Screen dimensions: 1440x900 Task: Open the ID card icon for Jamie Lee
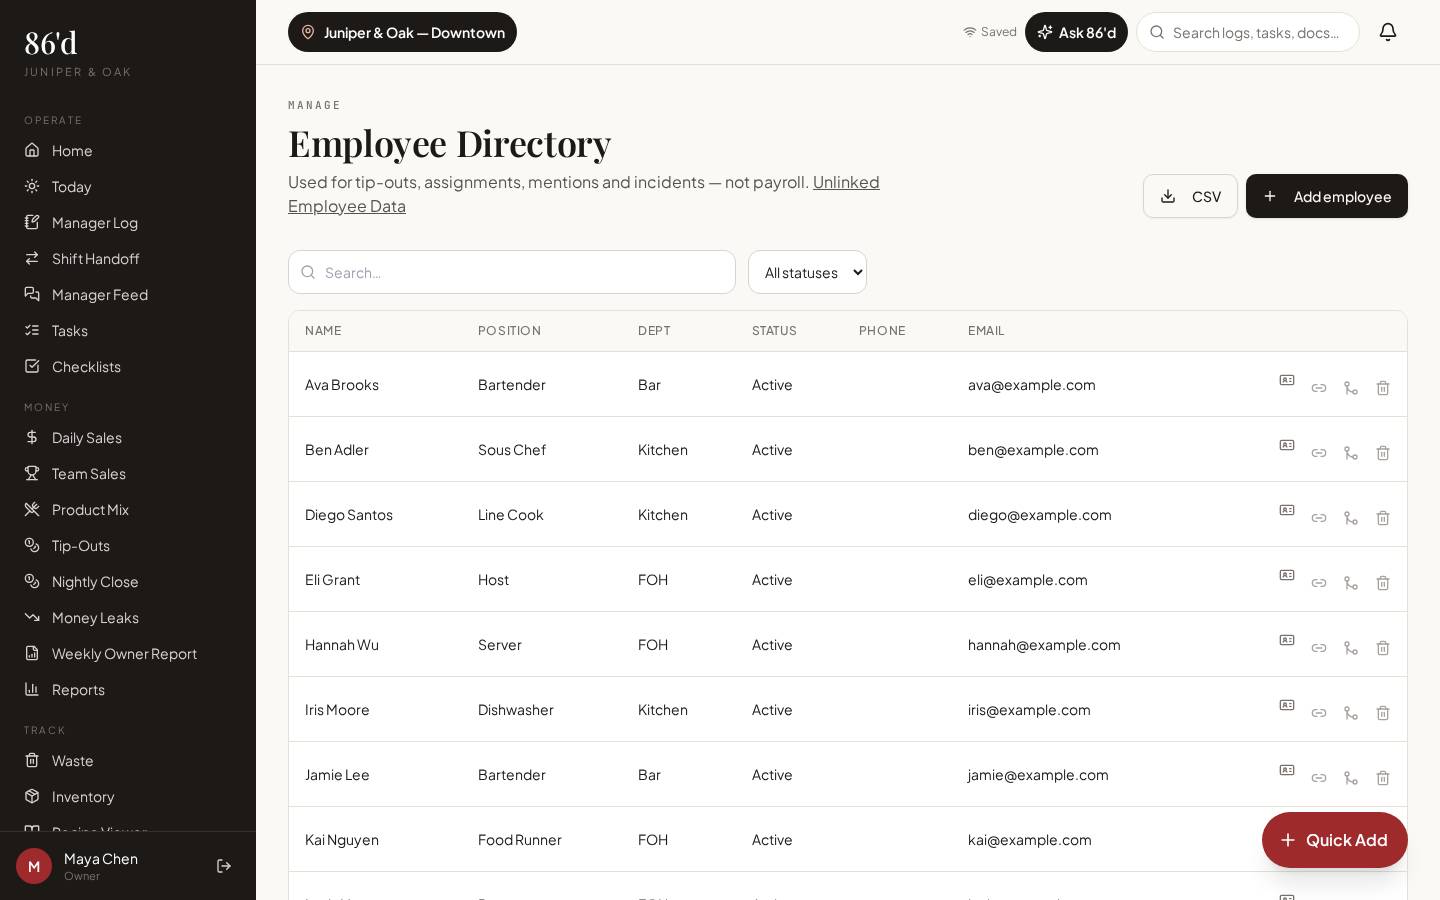point(1287,770)
